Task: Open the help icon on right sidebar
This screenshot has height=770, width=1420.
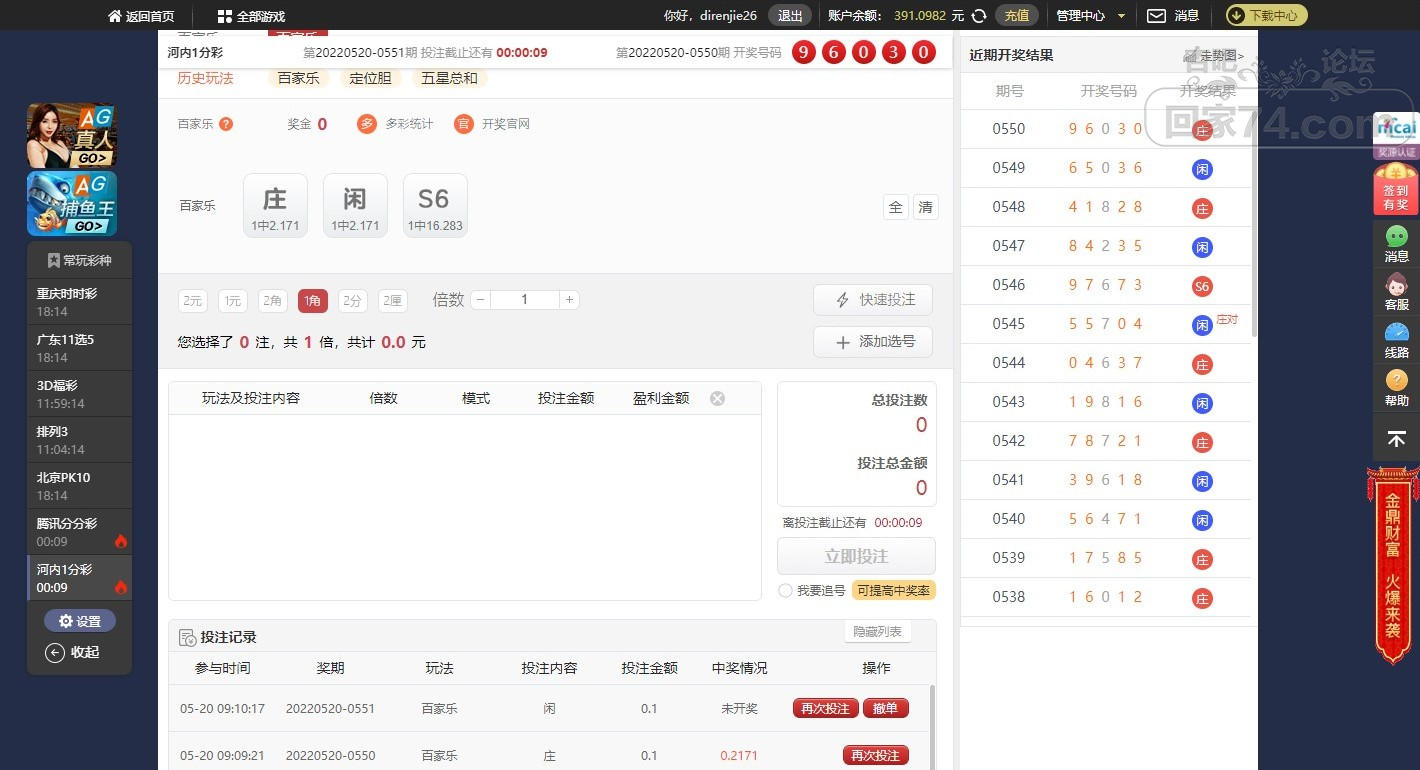Action: point(1396,387)
